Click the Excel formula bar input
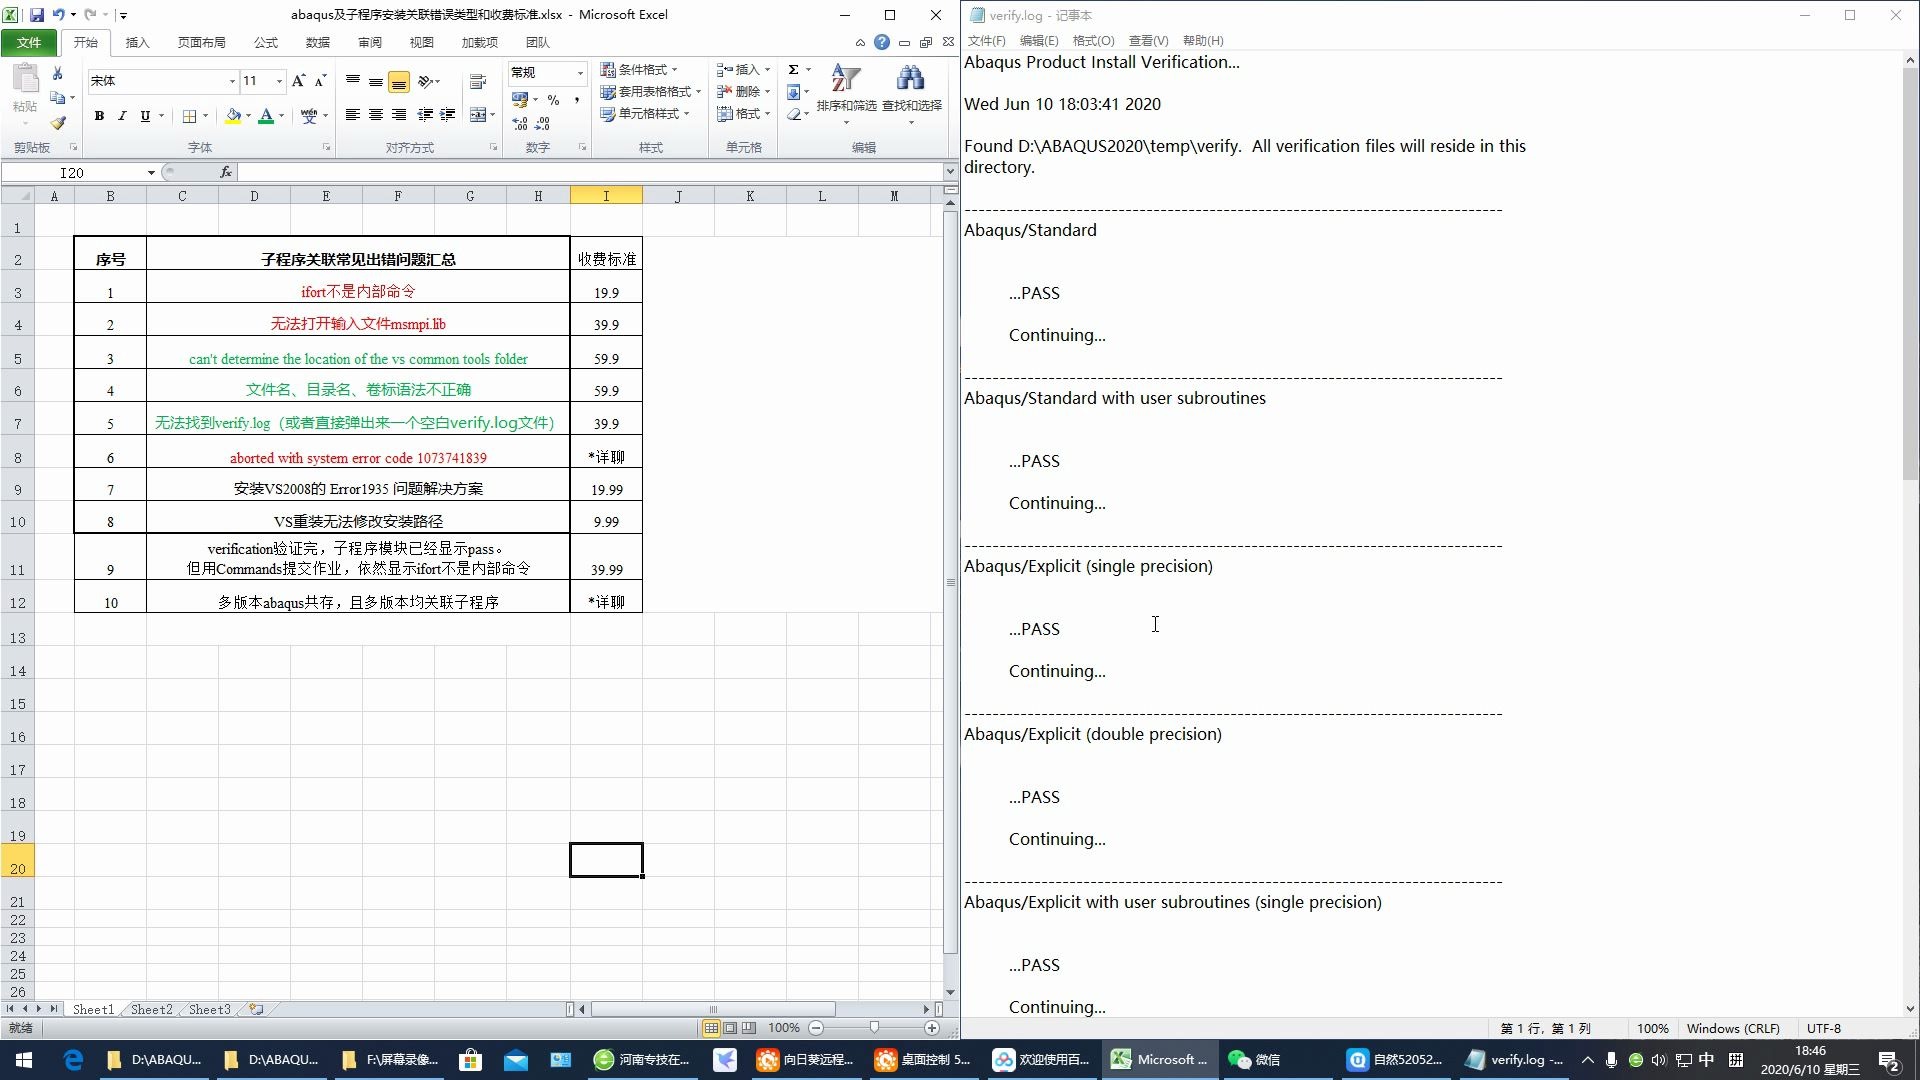1920x1080 pixels. coord(590,172)
